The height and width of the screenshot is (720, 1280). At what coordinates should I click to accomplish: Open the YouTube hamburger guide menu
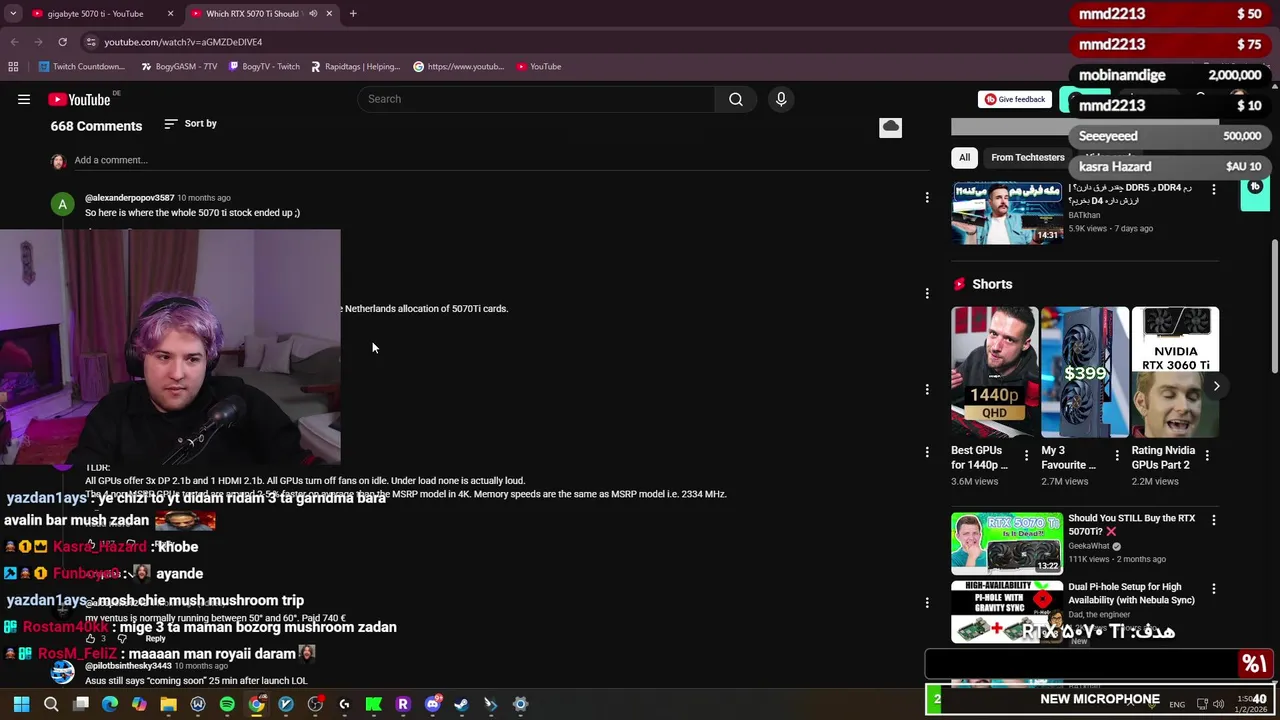[24, 99]
